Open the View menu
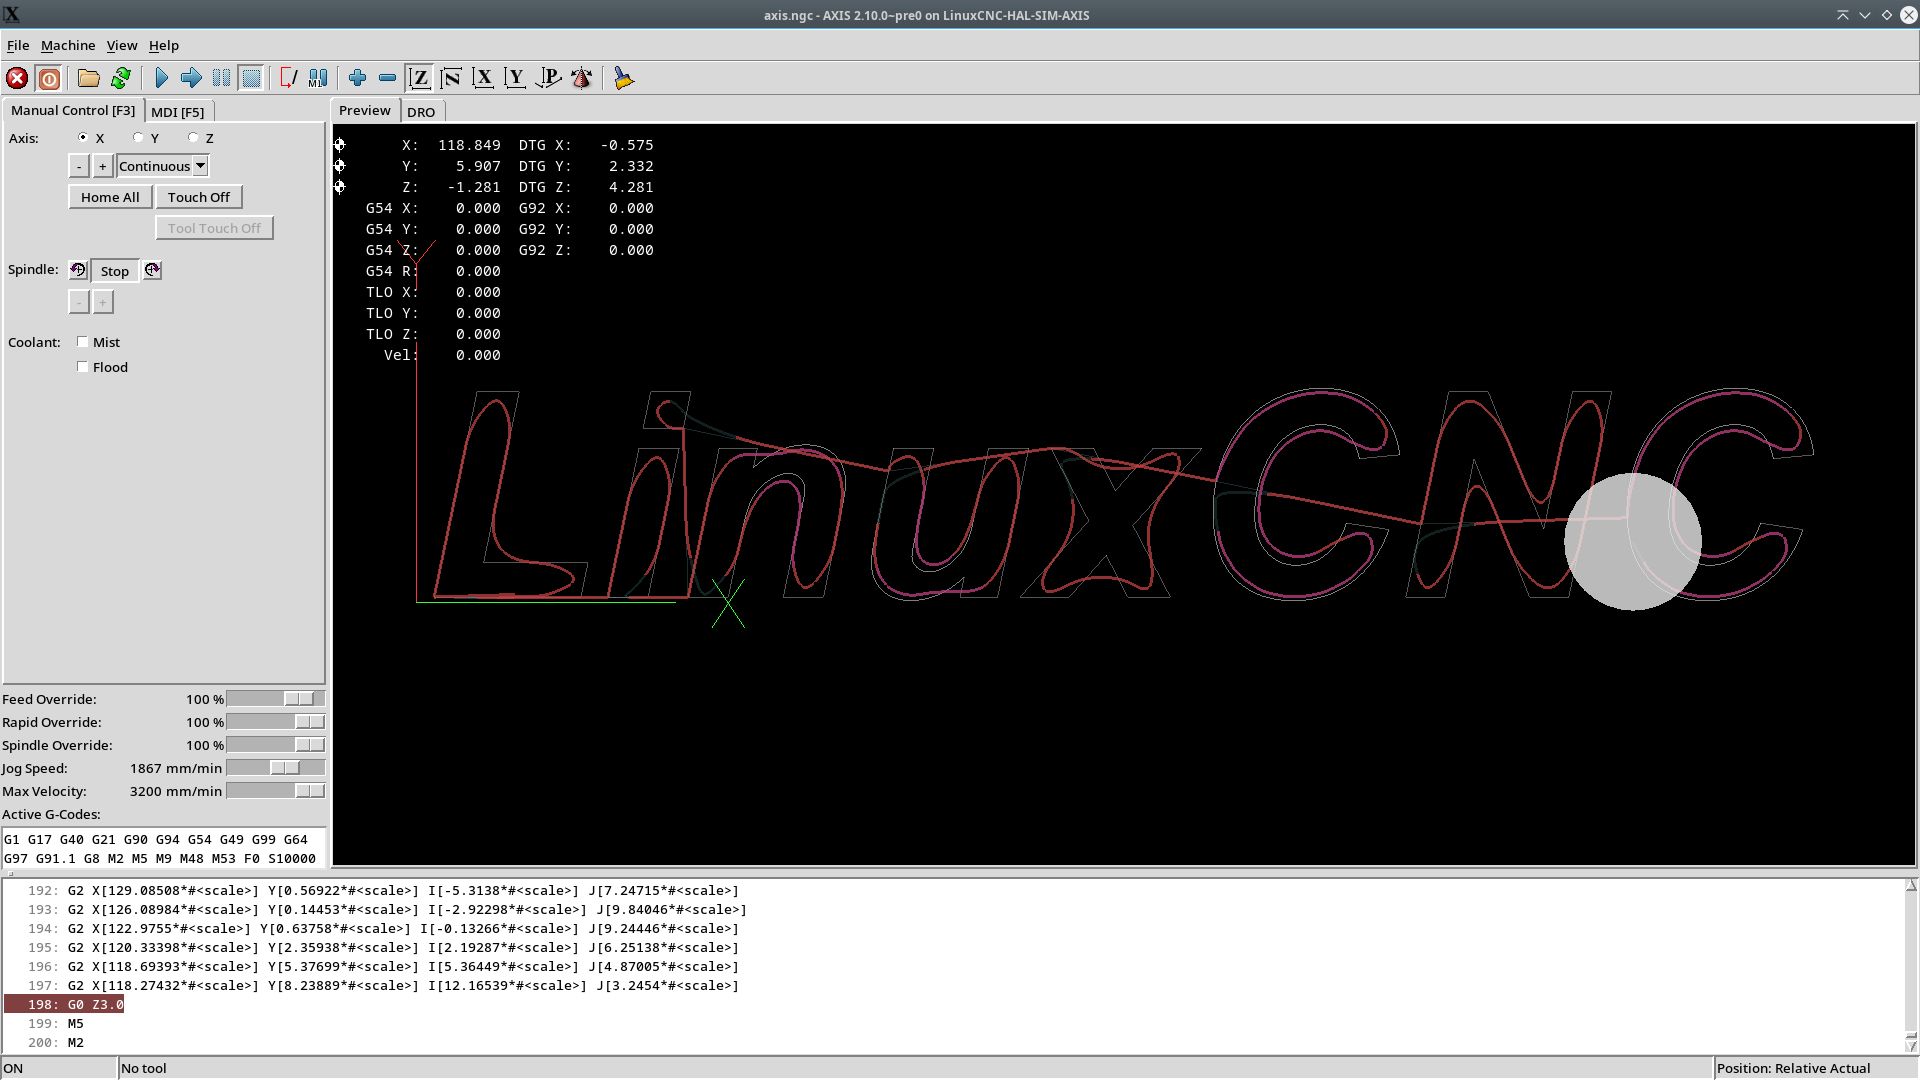The image size is (1920, 1080). click(122, 45)
